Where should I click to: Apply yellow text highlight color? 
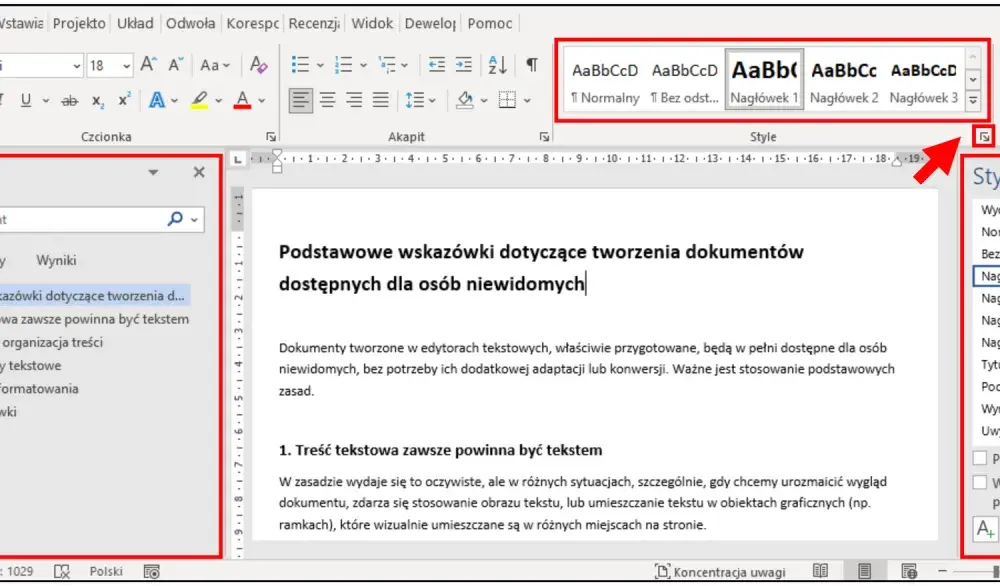[x=200, y=100]
